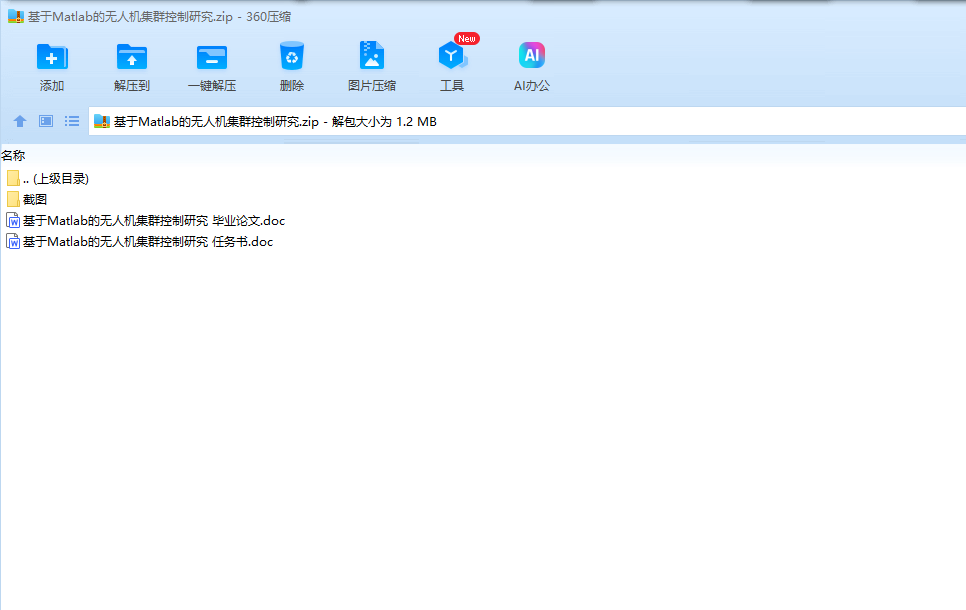Viewport: 966px width, 610px height.
Task: Click the 解压到 (Extract to) icon
Action: coord(132,57)
